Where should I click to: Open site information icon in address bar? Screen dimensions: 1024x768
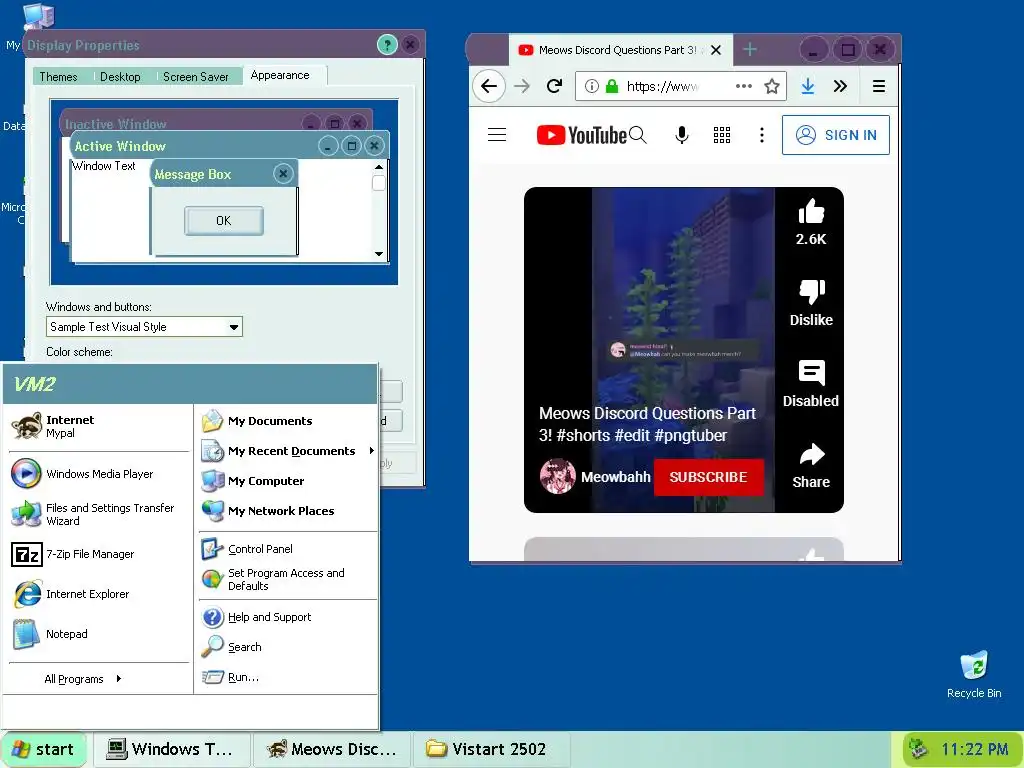pyautogui.click(x=592, y=86)
